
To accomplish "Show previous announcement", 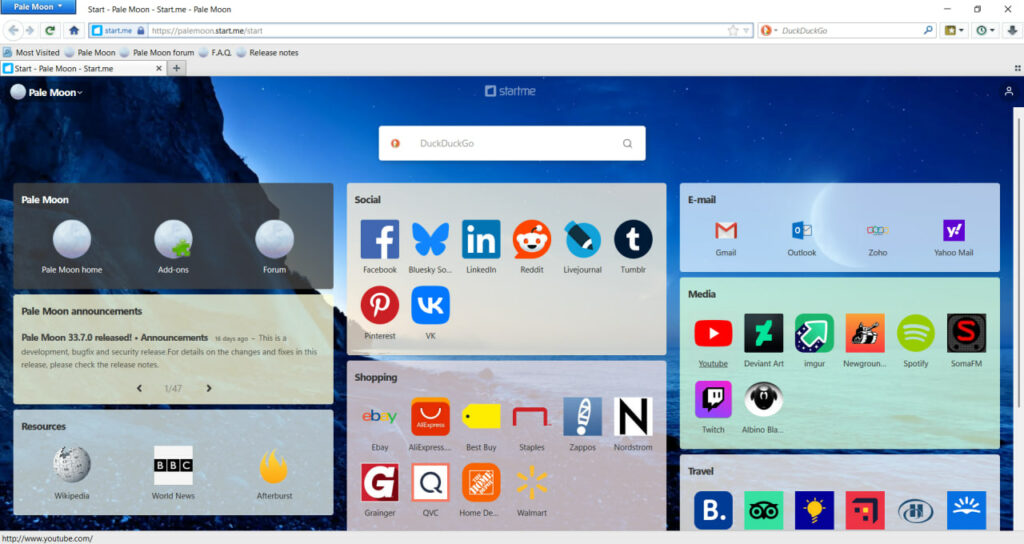I will pyautogui.click(x=139, y=388).
